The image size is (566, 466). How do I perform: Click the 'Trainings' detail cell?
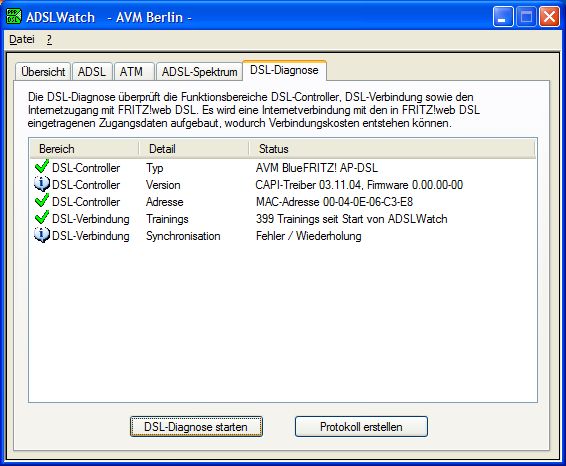point(167,219)
